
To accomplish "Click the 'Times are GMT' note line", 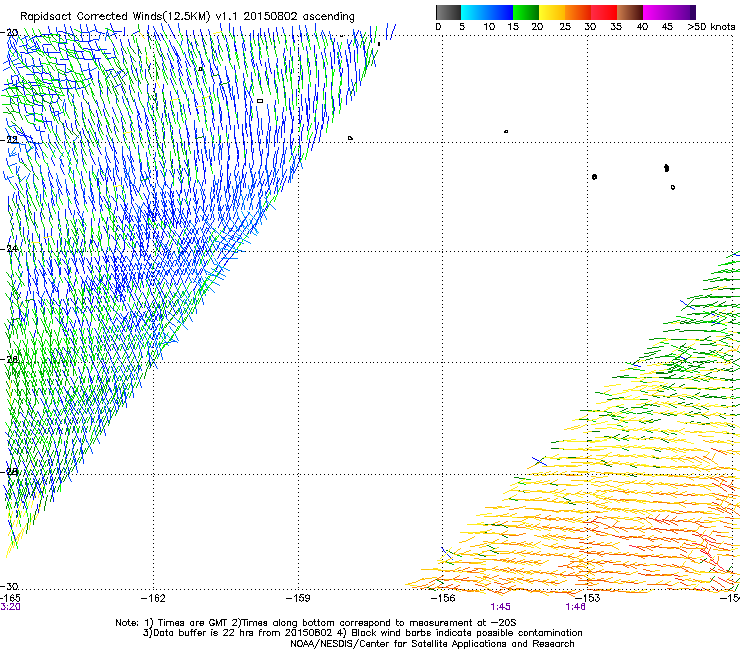I will coord(316,623).
